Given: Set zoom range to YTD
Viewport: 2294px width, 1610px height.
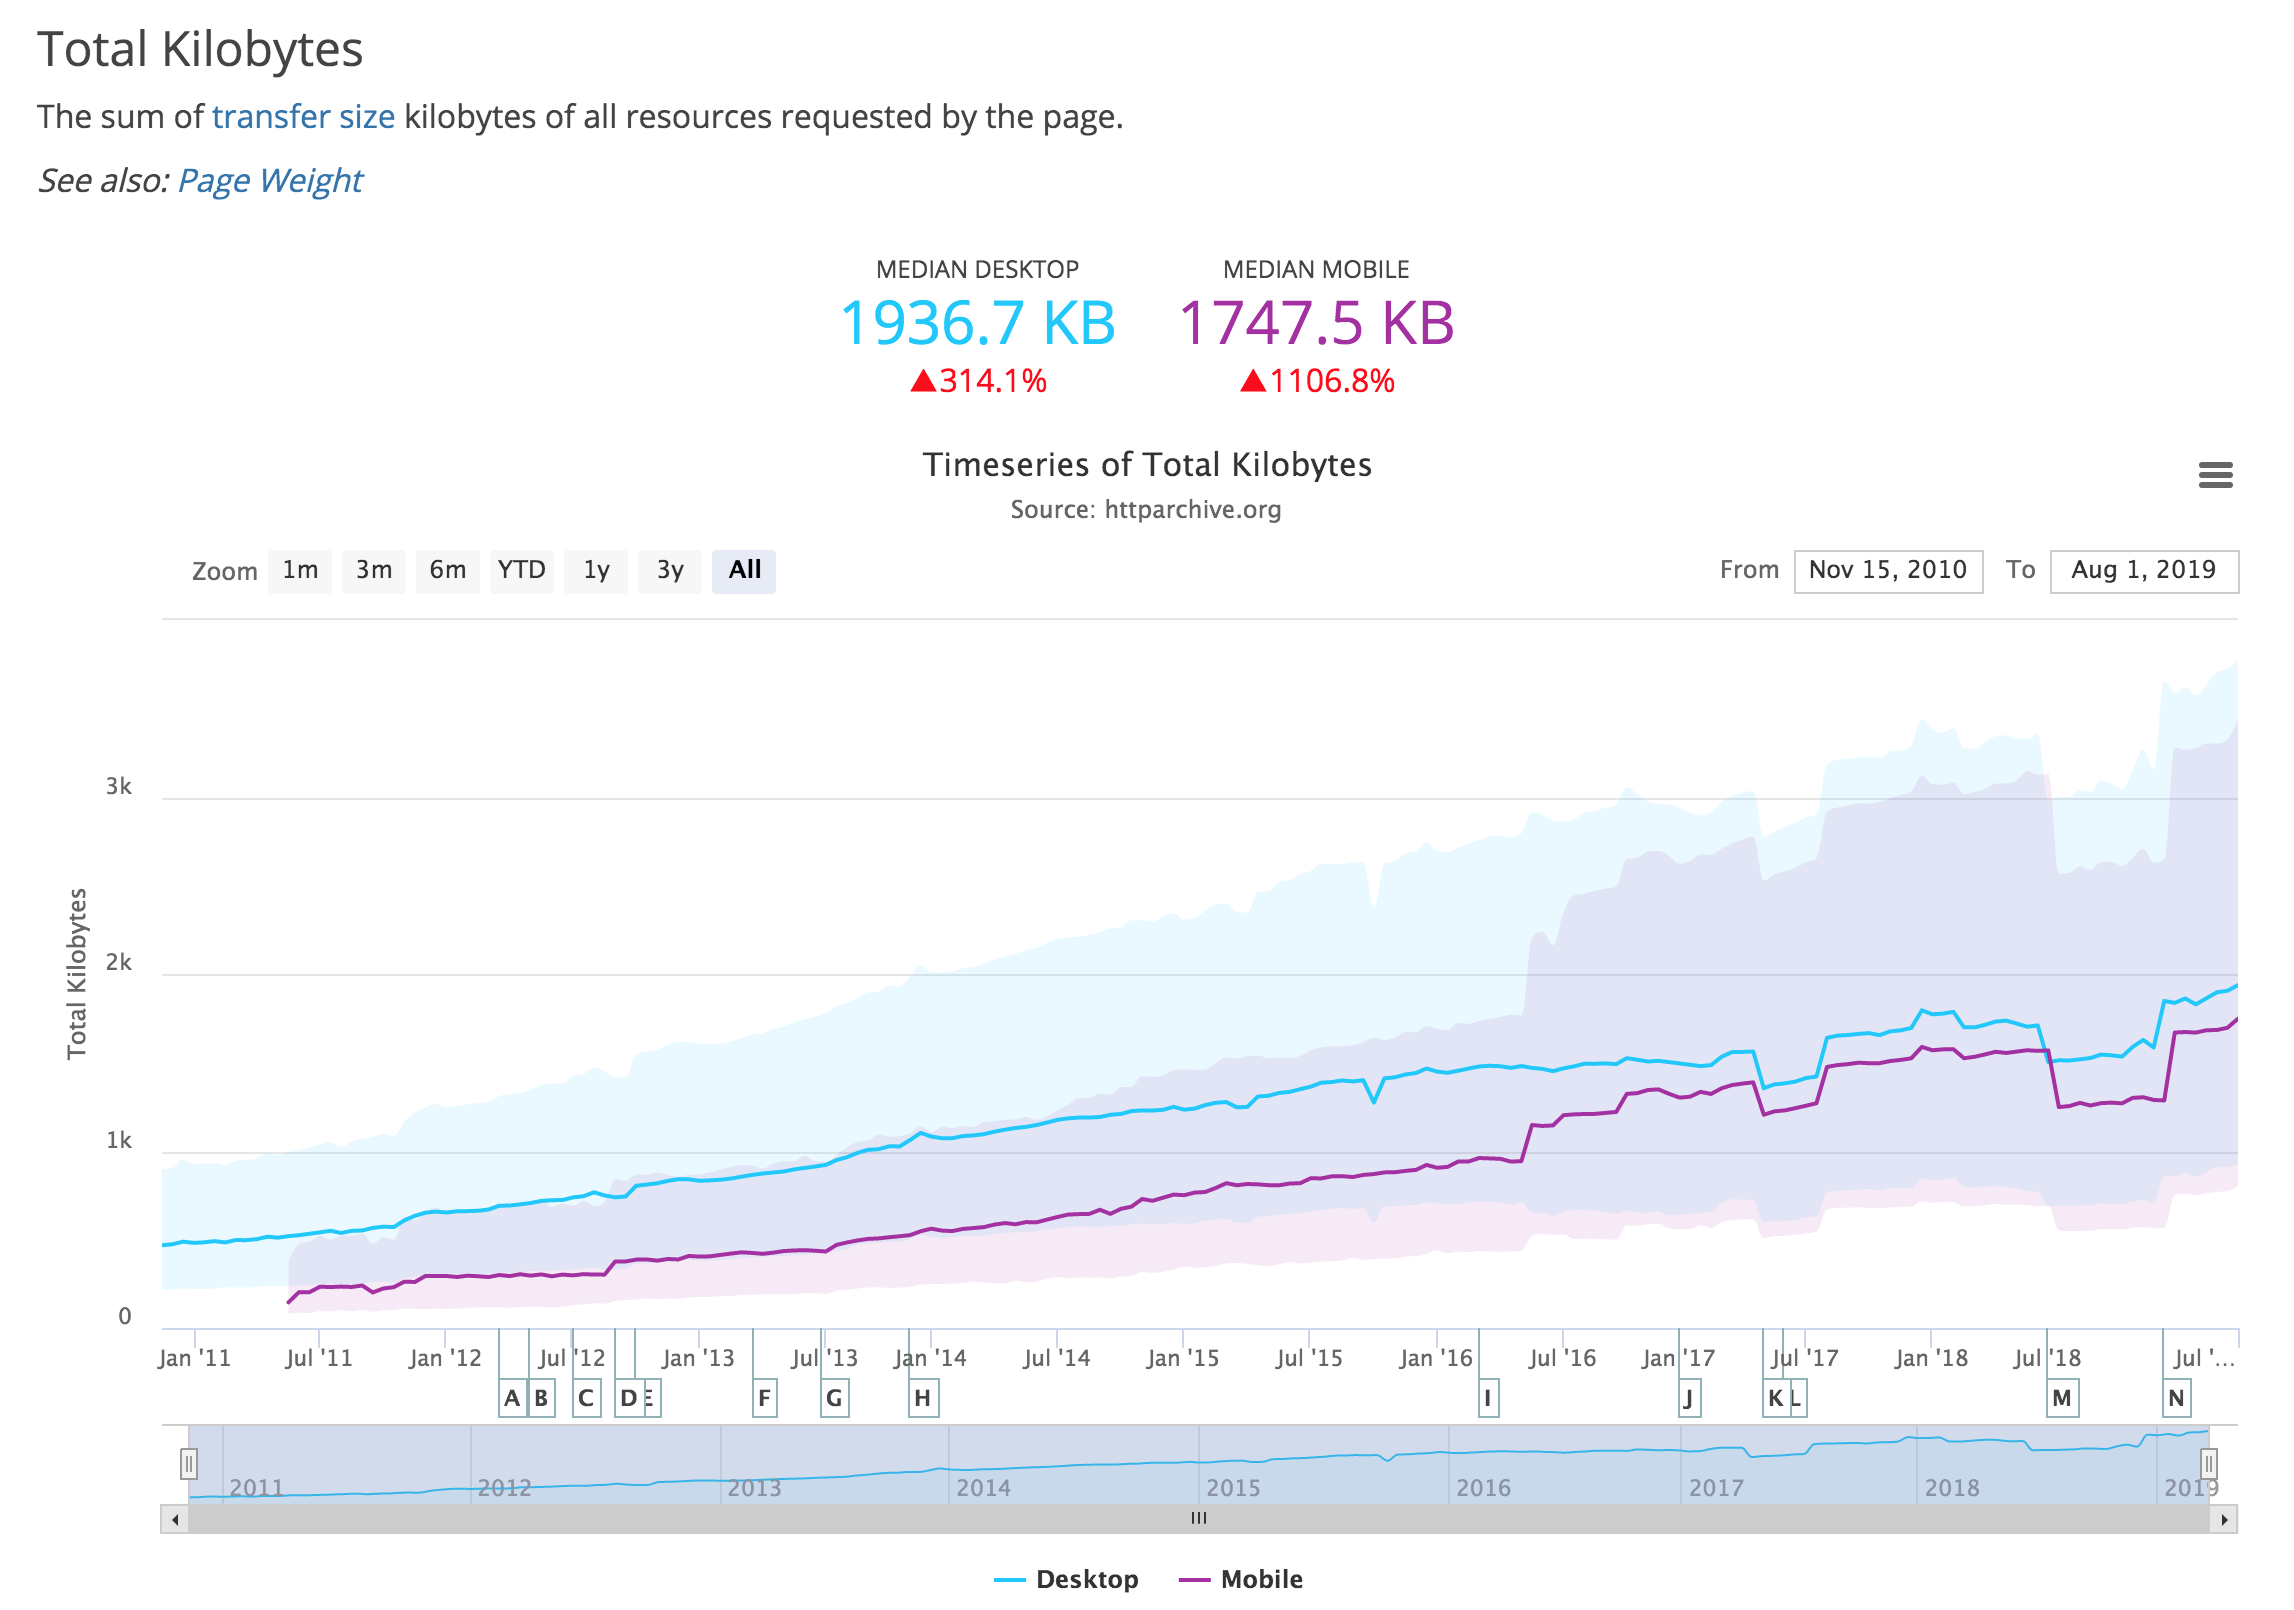Looking at the screenshot, I should (521, 571).
